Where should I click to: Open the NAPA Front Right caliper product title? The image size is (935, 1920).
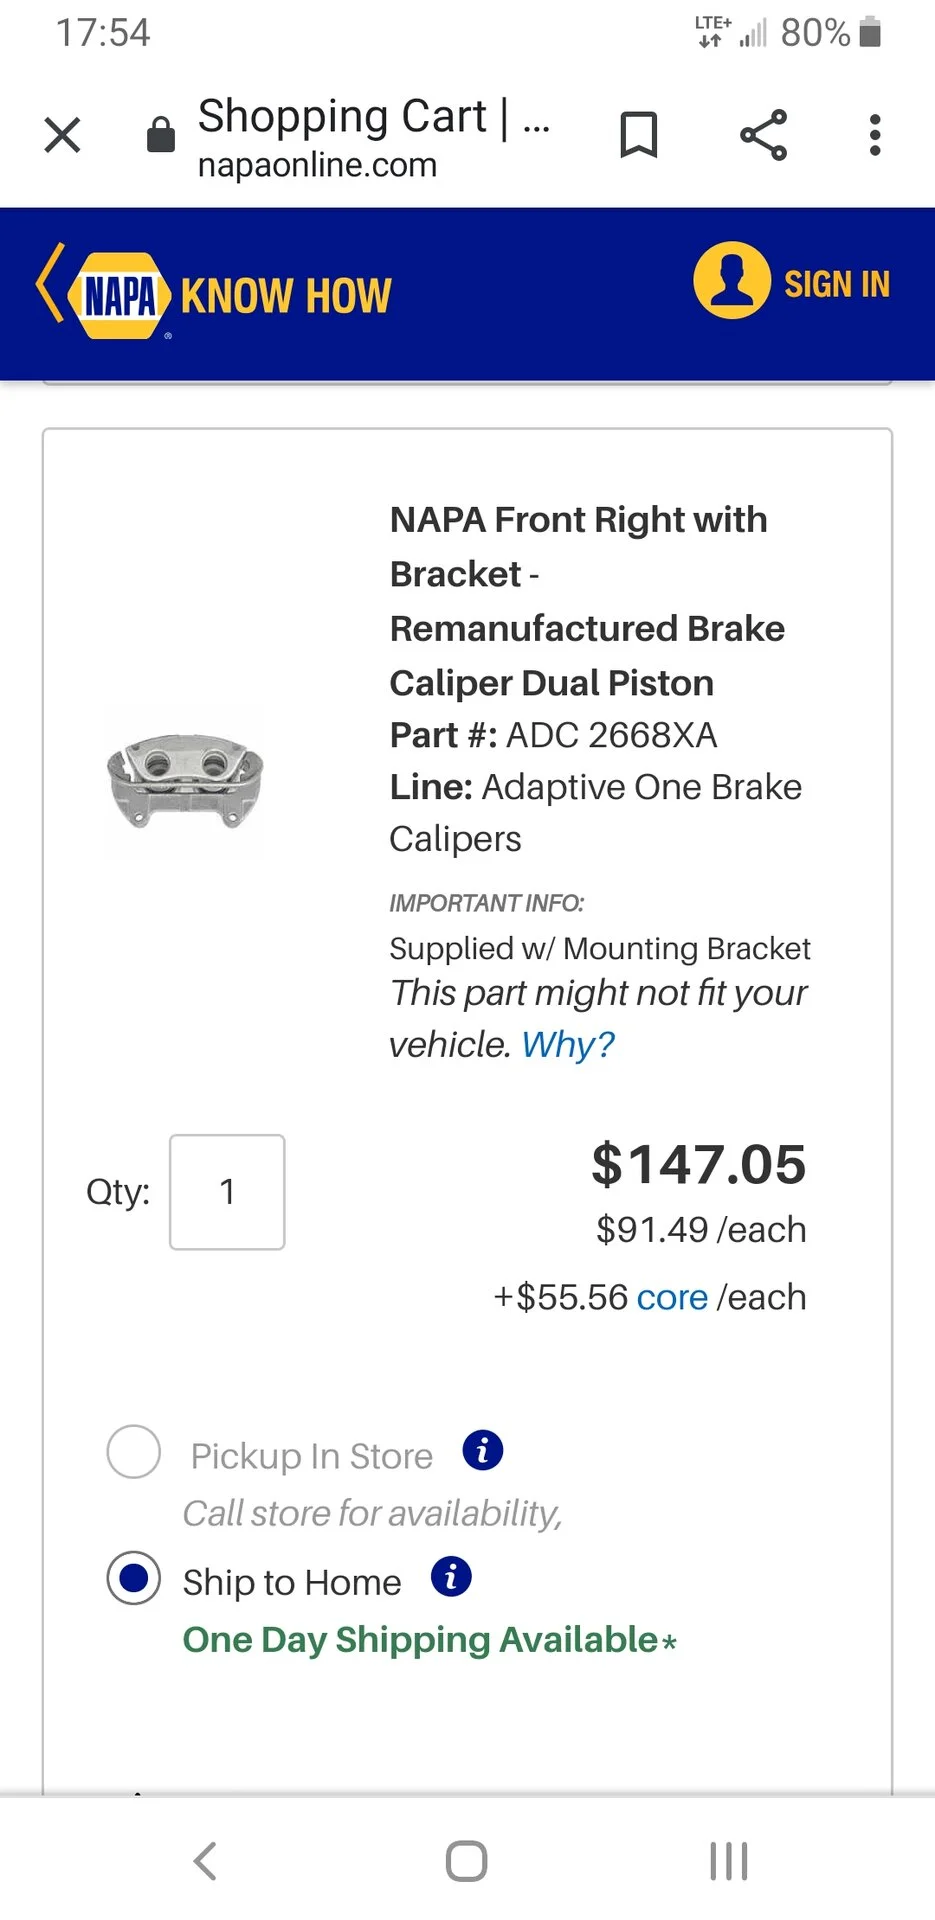point(588,601)
